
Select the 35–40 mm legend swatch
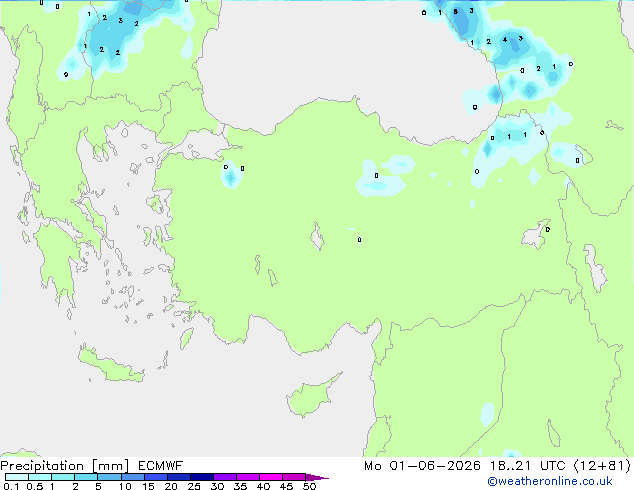247,477
